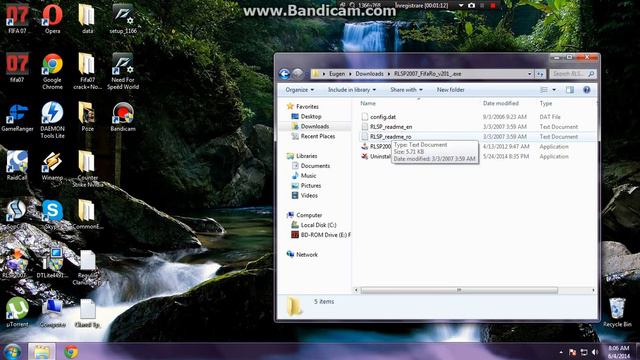The width and height of the screenshot is (640, 360).
Task: Sort by the Type column header
Action: pos(546,104)
